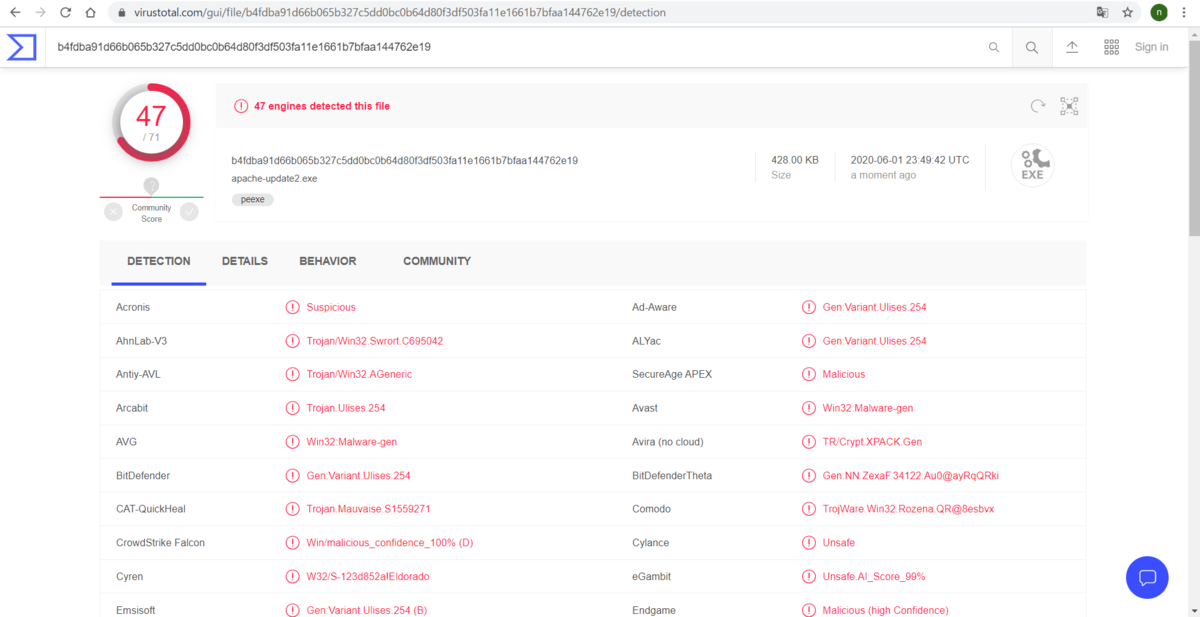Open the chat bubble button
Image resolution: width=1200 pixels, height=617 pixels.
click(x=1147, y=577)
